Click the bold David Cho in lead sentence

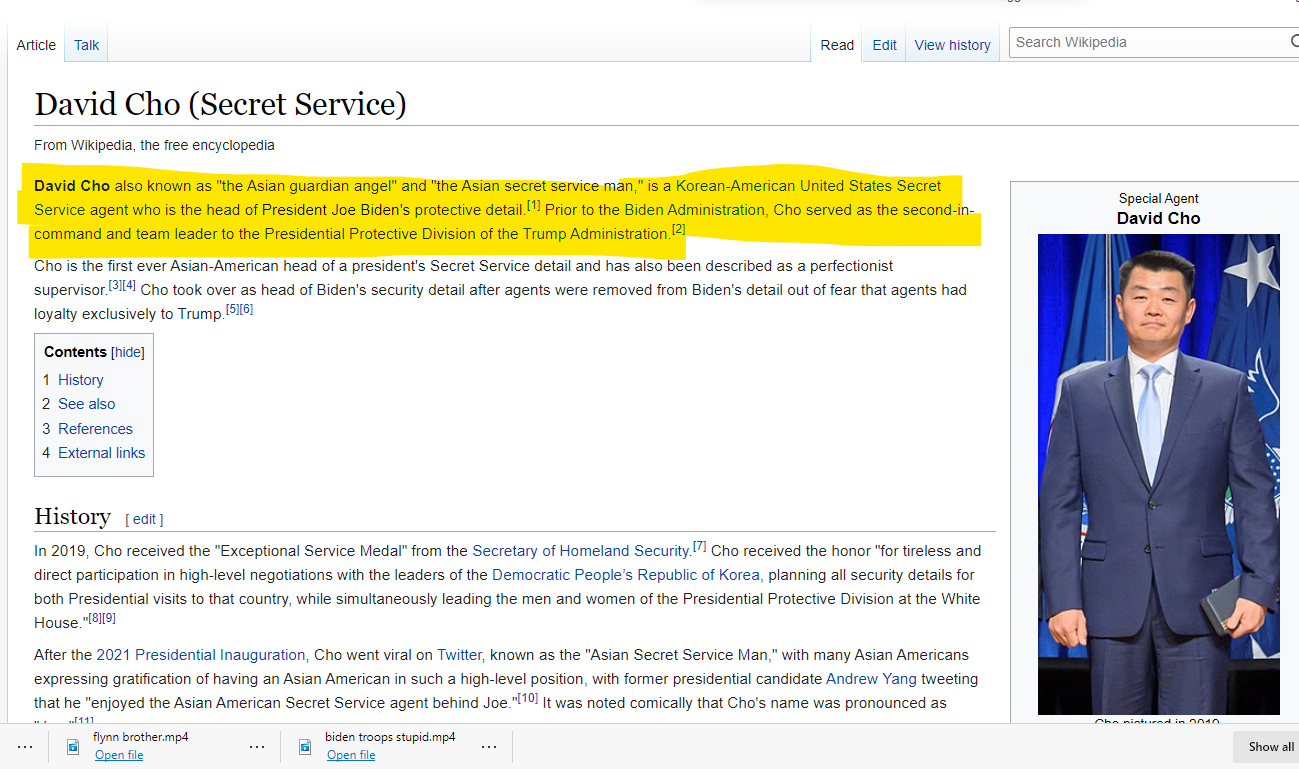72,186
